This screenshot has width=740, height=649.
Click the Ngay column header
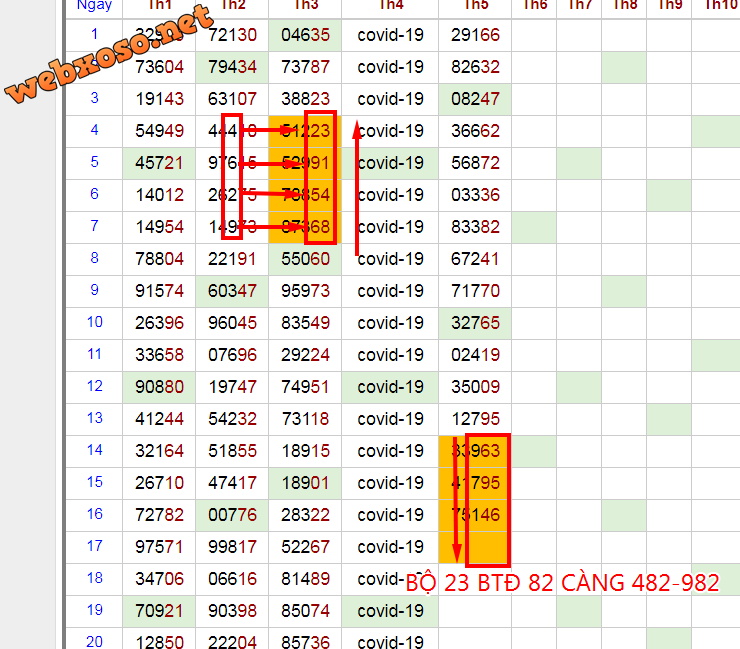coord(94,6)
